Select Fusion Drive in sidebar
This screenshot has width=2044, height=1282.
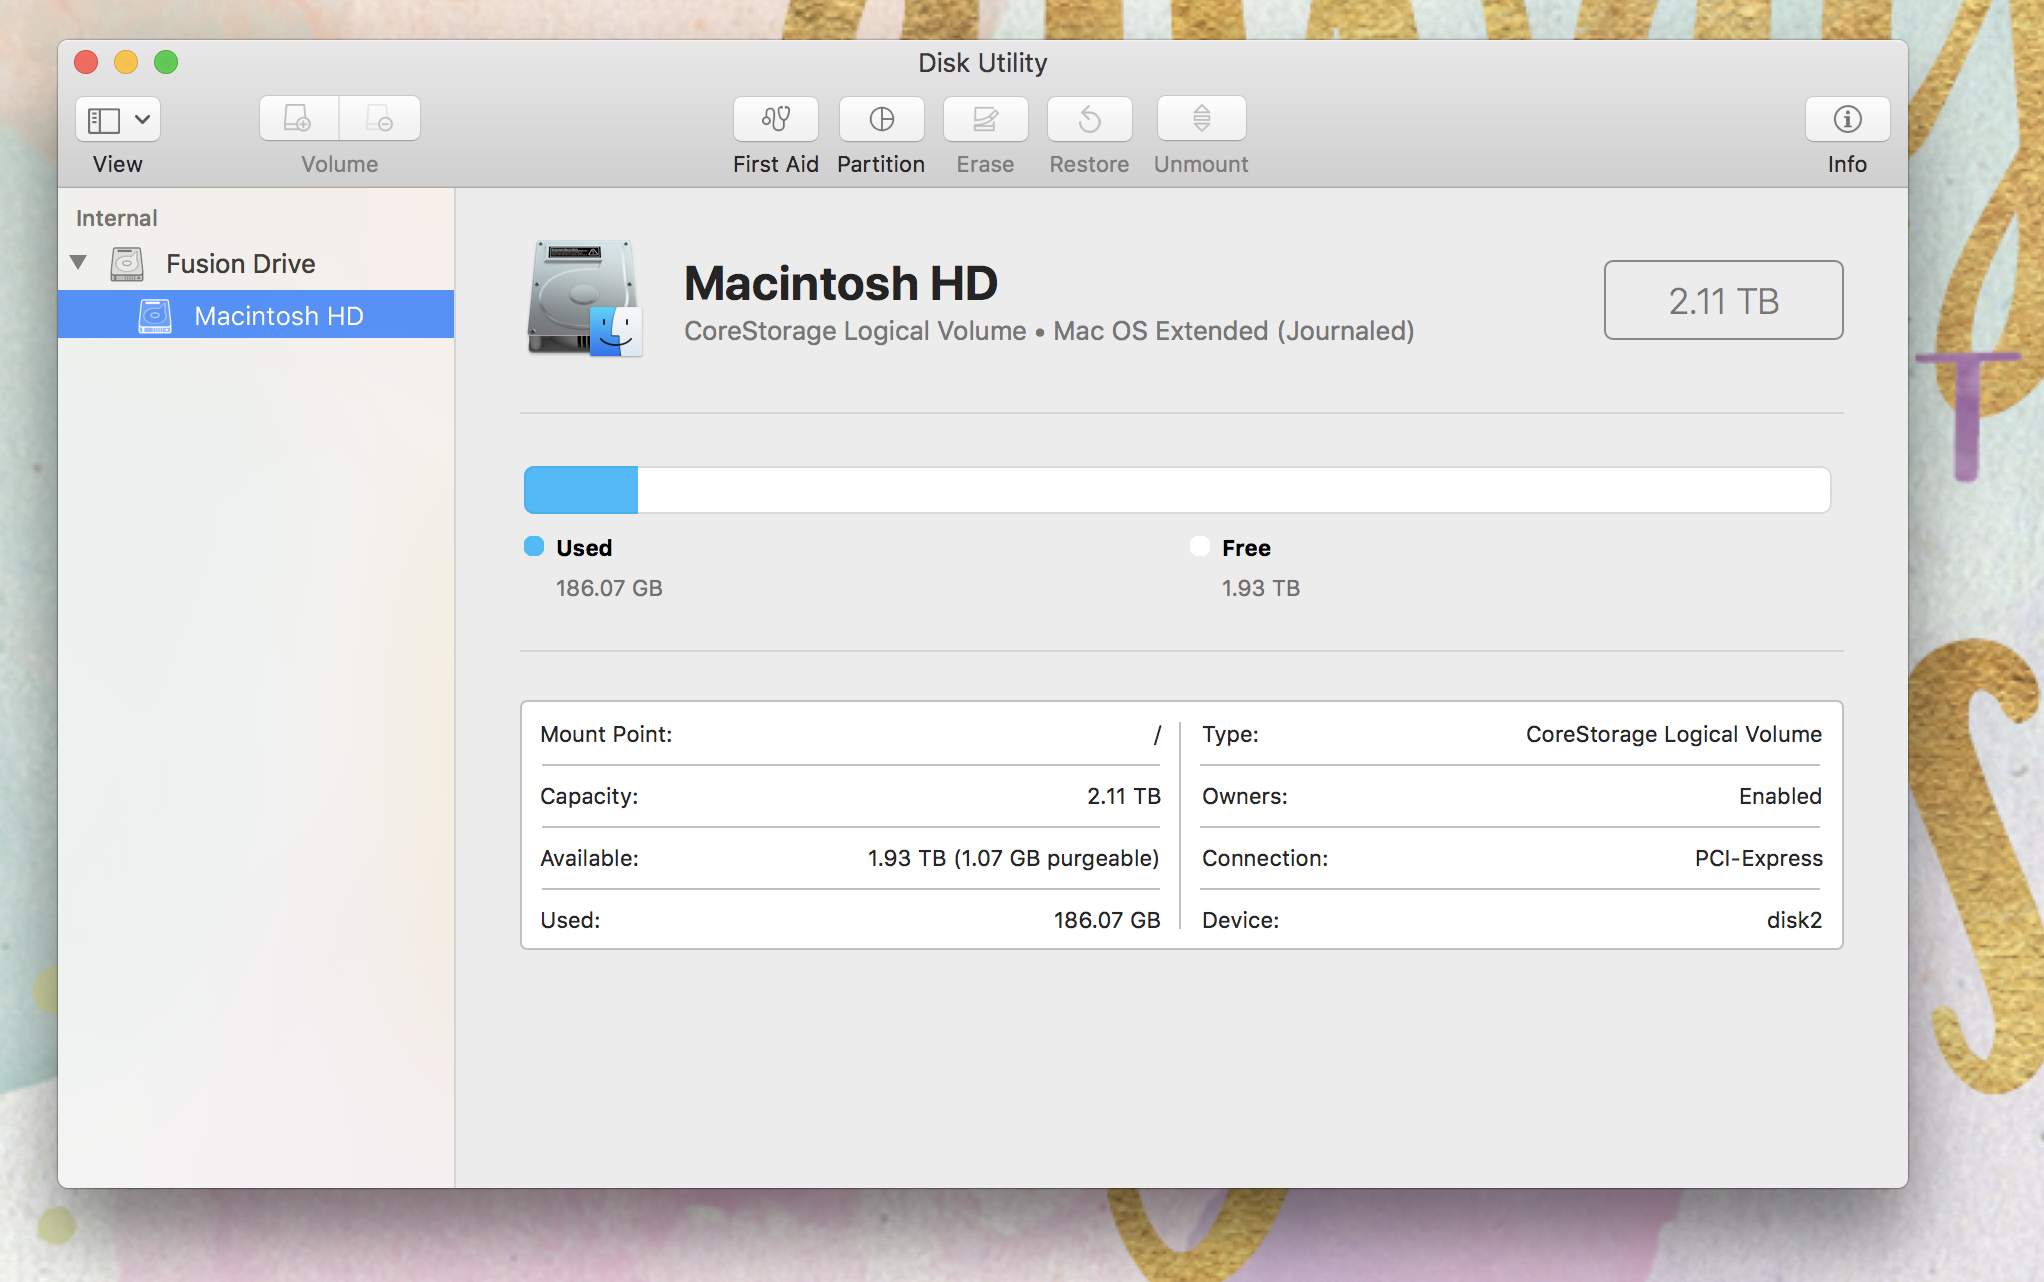coord(240,264)
